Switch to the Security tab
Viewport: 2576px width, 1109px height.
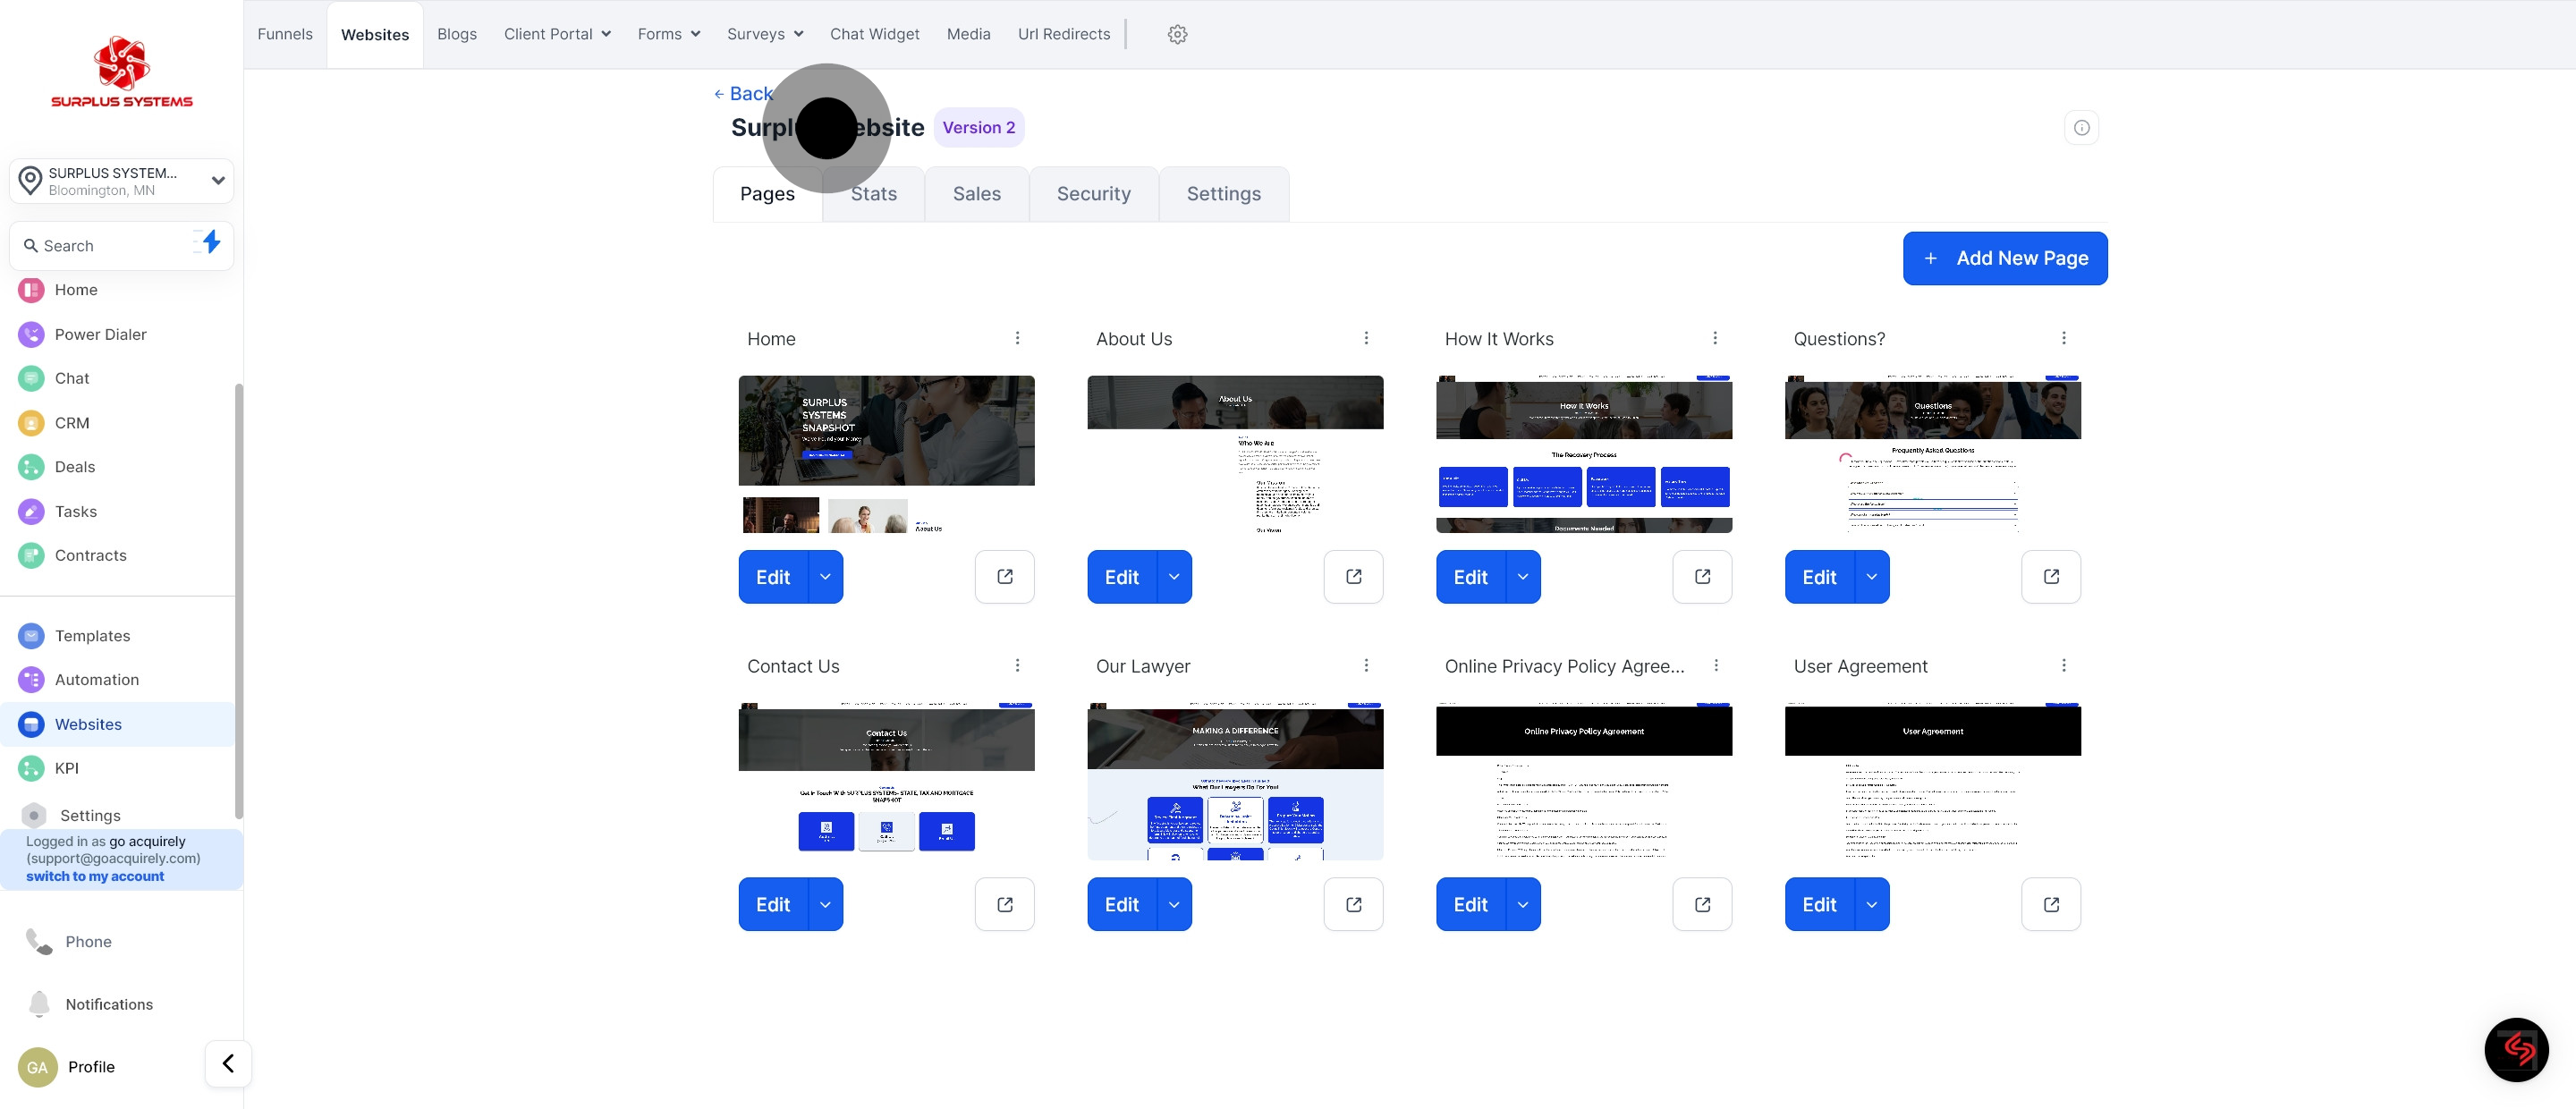(x=1093, y=194)
